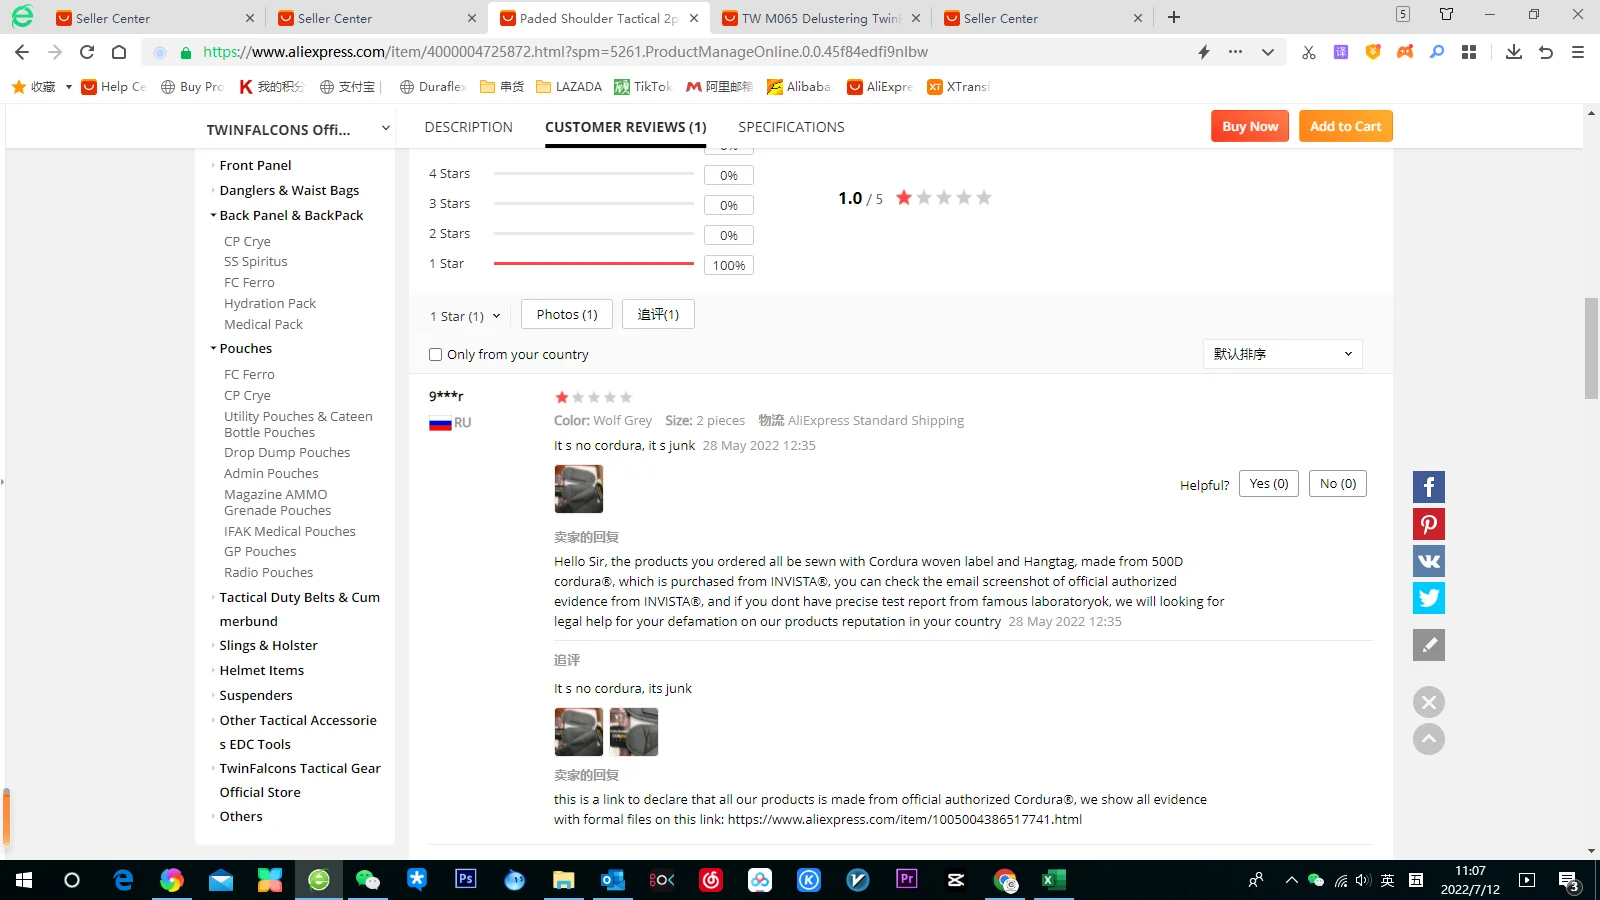Click the Add to Cart button
This screenshot has width=1600, height=900.
pyautogui.click(x=1346, y=126)
